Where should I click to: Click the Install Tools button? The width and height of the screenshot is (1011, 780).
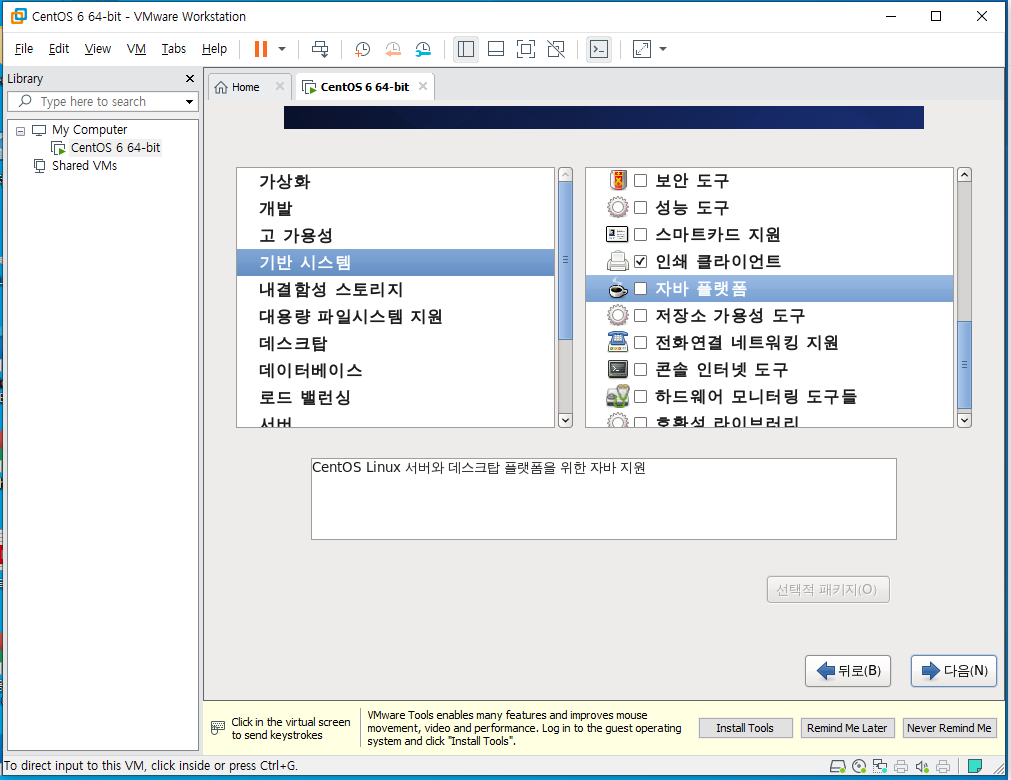pos(745,728)
